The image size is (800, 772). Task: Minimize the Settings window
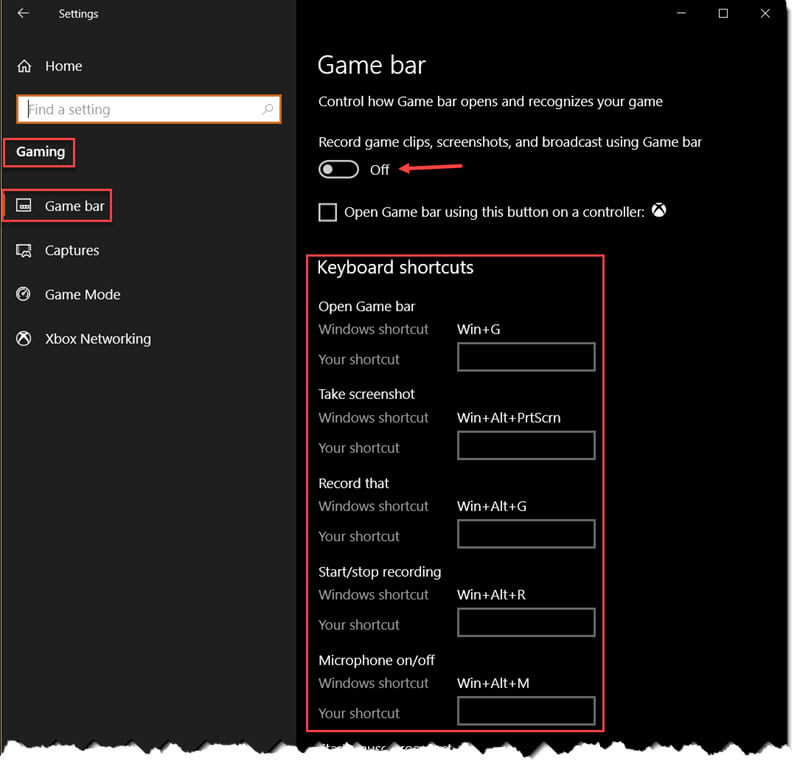(x=681, y=13)
